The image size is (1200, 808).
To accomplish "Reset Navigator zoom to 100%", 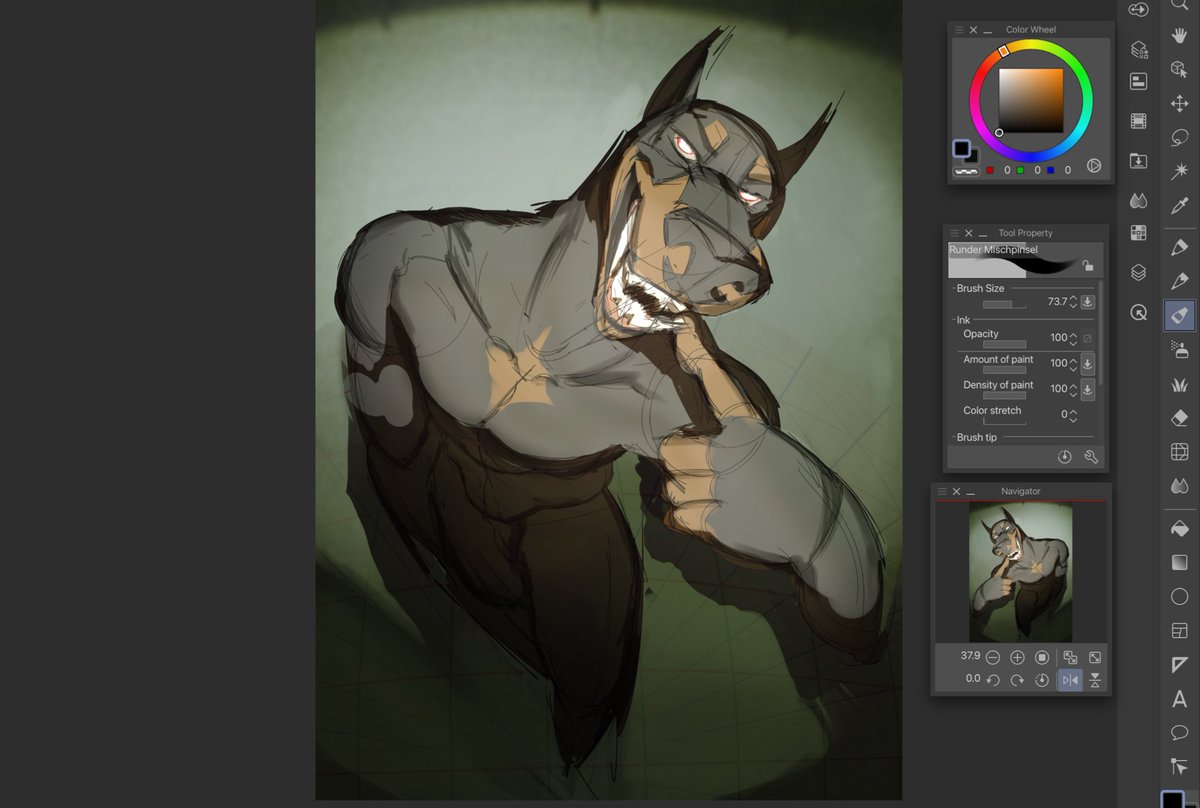I will pos(1042,657).
